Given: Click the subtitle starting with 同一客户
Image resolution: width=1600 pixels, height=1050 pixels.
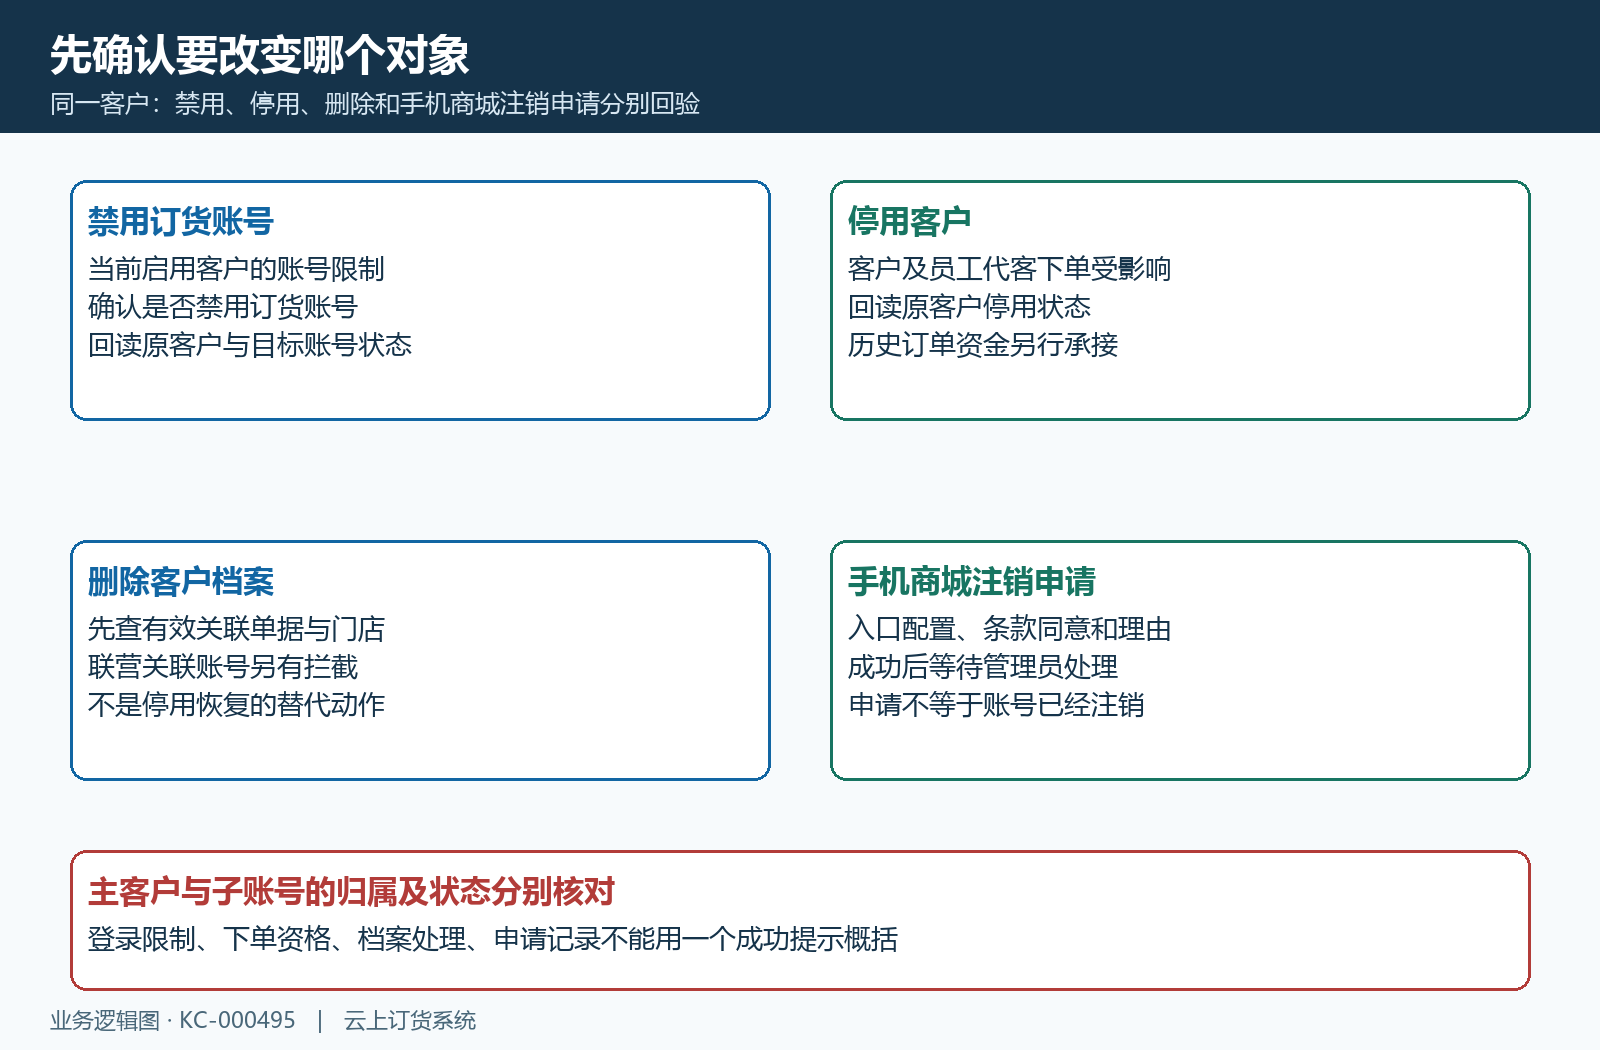Looking at the screenshot, I should pos(375,104).
